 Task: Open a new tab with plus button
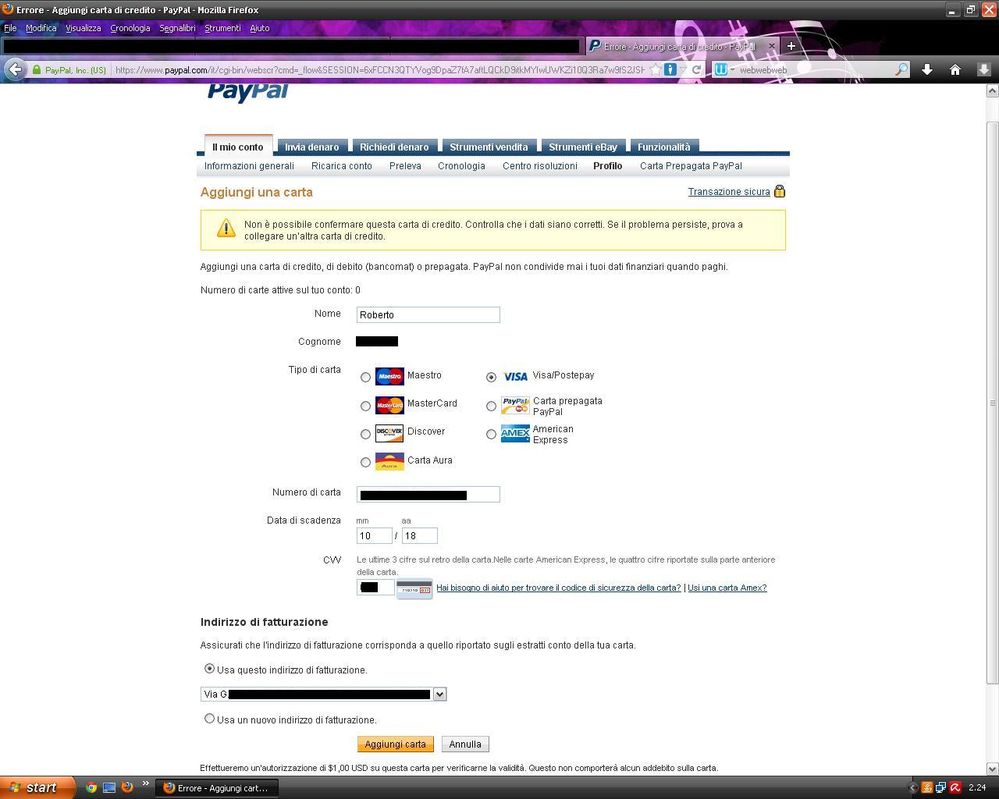[x=791, y=46]
